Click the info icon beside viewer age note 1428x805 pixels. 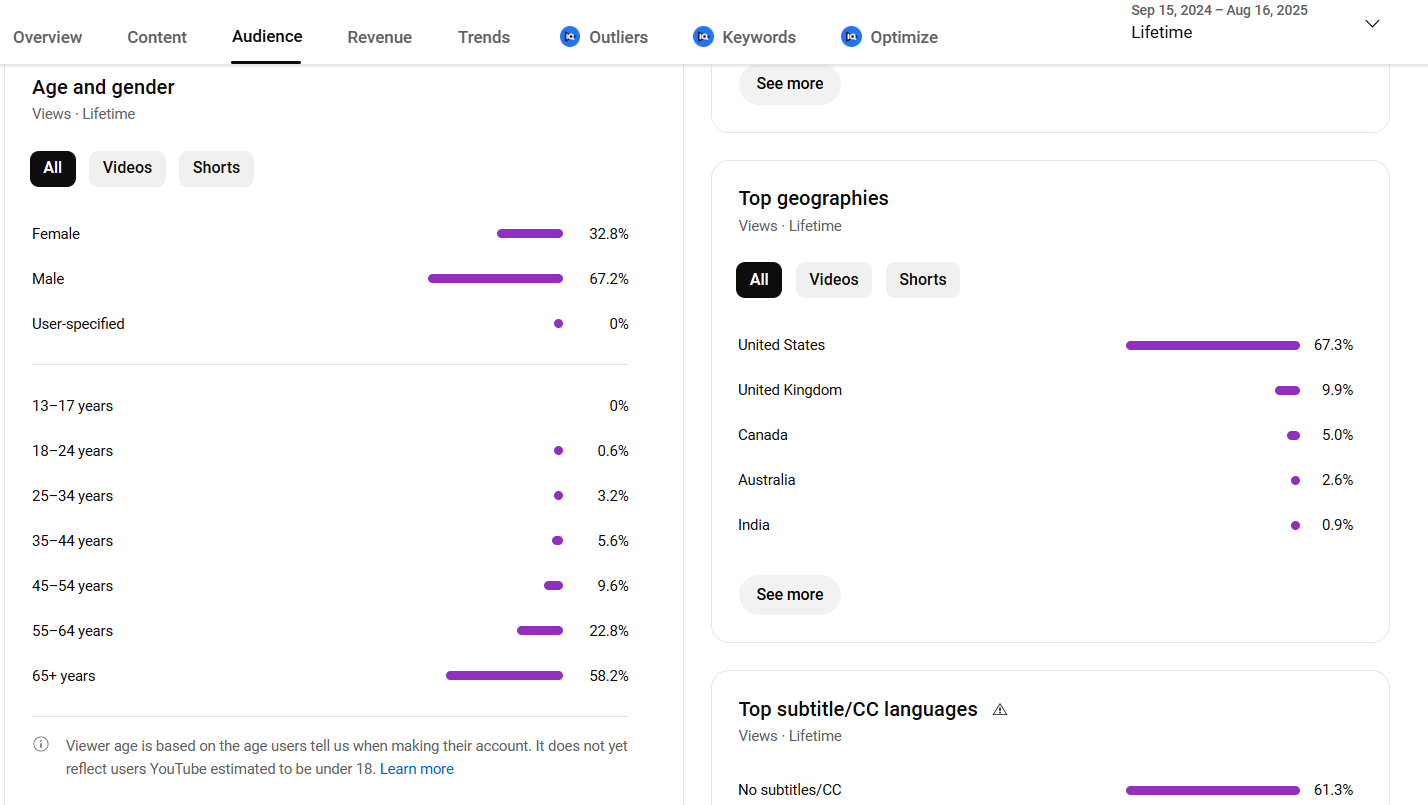point(41,745)
